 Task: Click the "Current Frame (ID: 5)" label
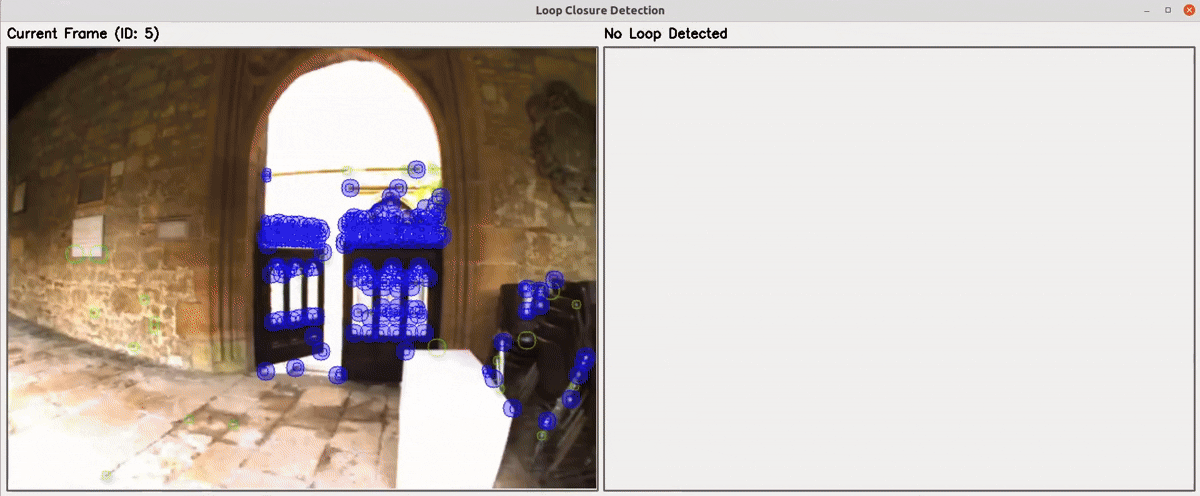(x=83, y=34)
